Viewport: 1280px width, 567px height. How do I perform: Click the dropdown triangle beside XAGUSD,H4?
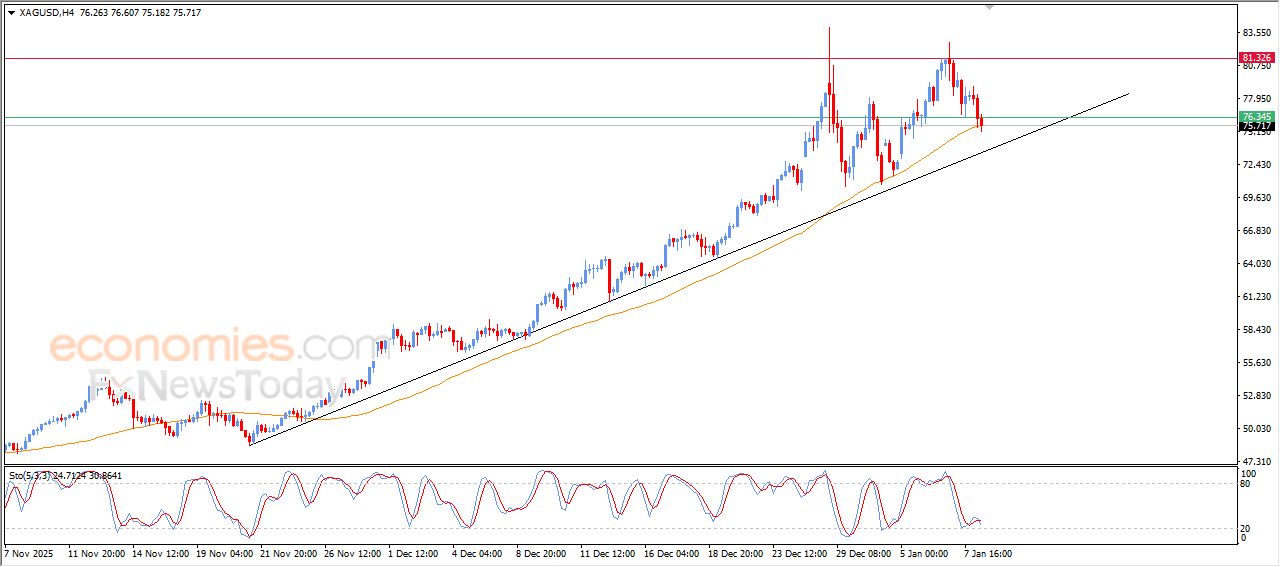click(x=11, y=13)
